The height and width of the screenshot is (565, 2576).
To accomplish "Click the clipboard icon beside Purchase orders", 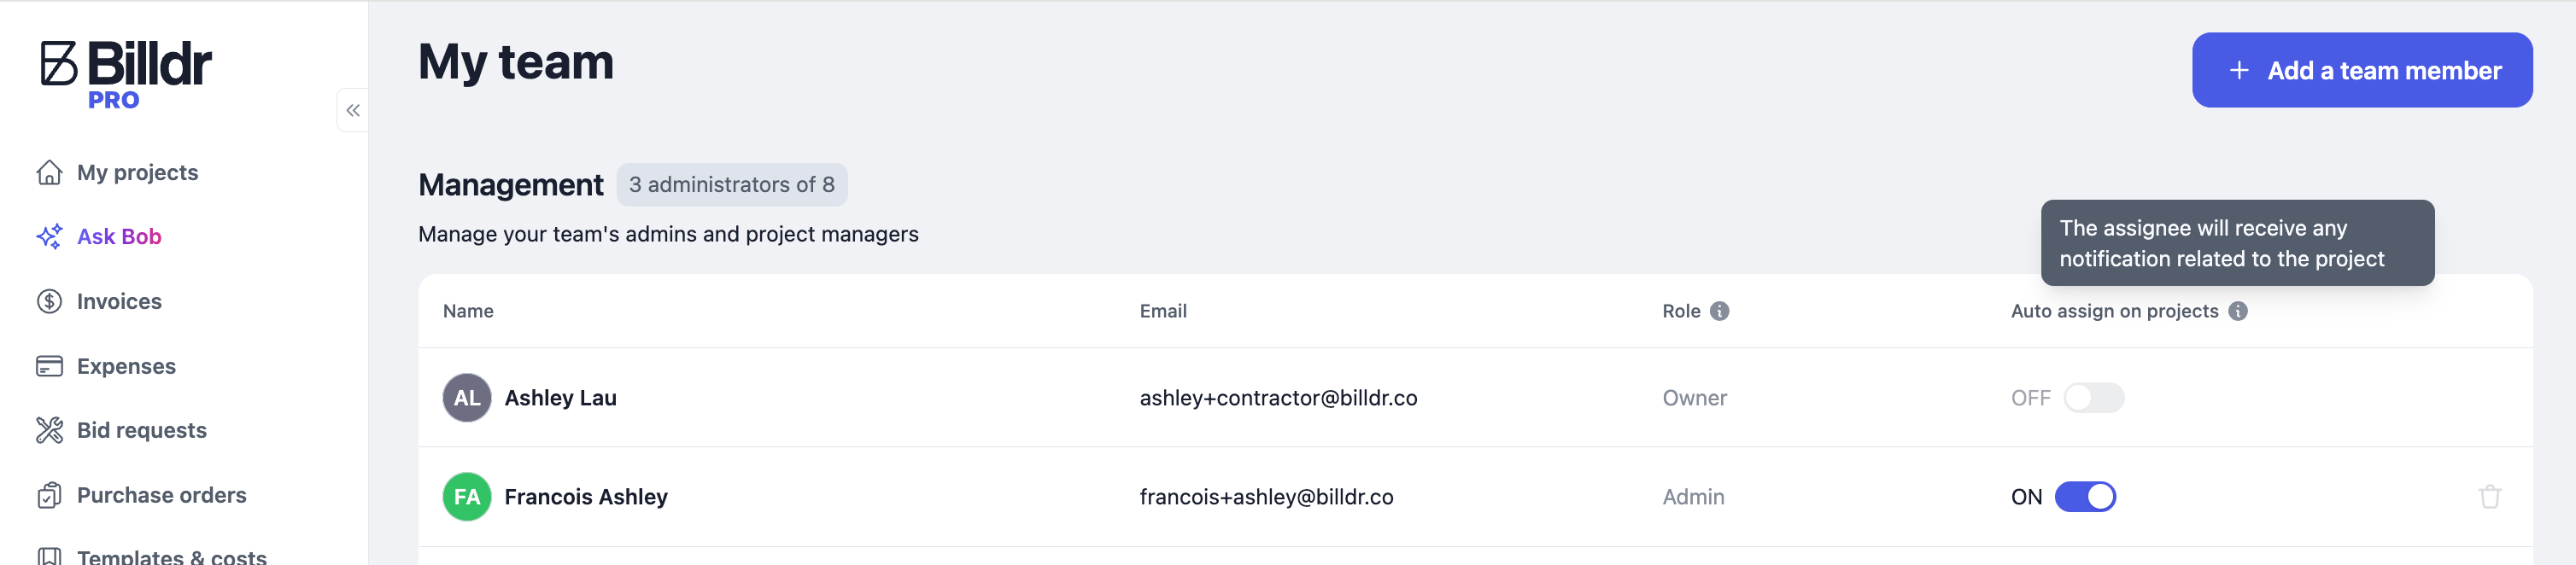I will point(49,495).
